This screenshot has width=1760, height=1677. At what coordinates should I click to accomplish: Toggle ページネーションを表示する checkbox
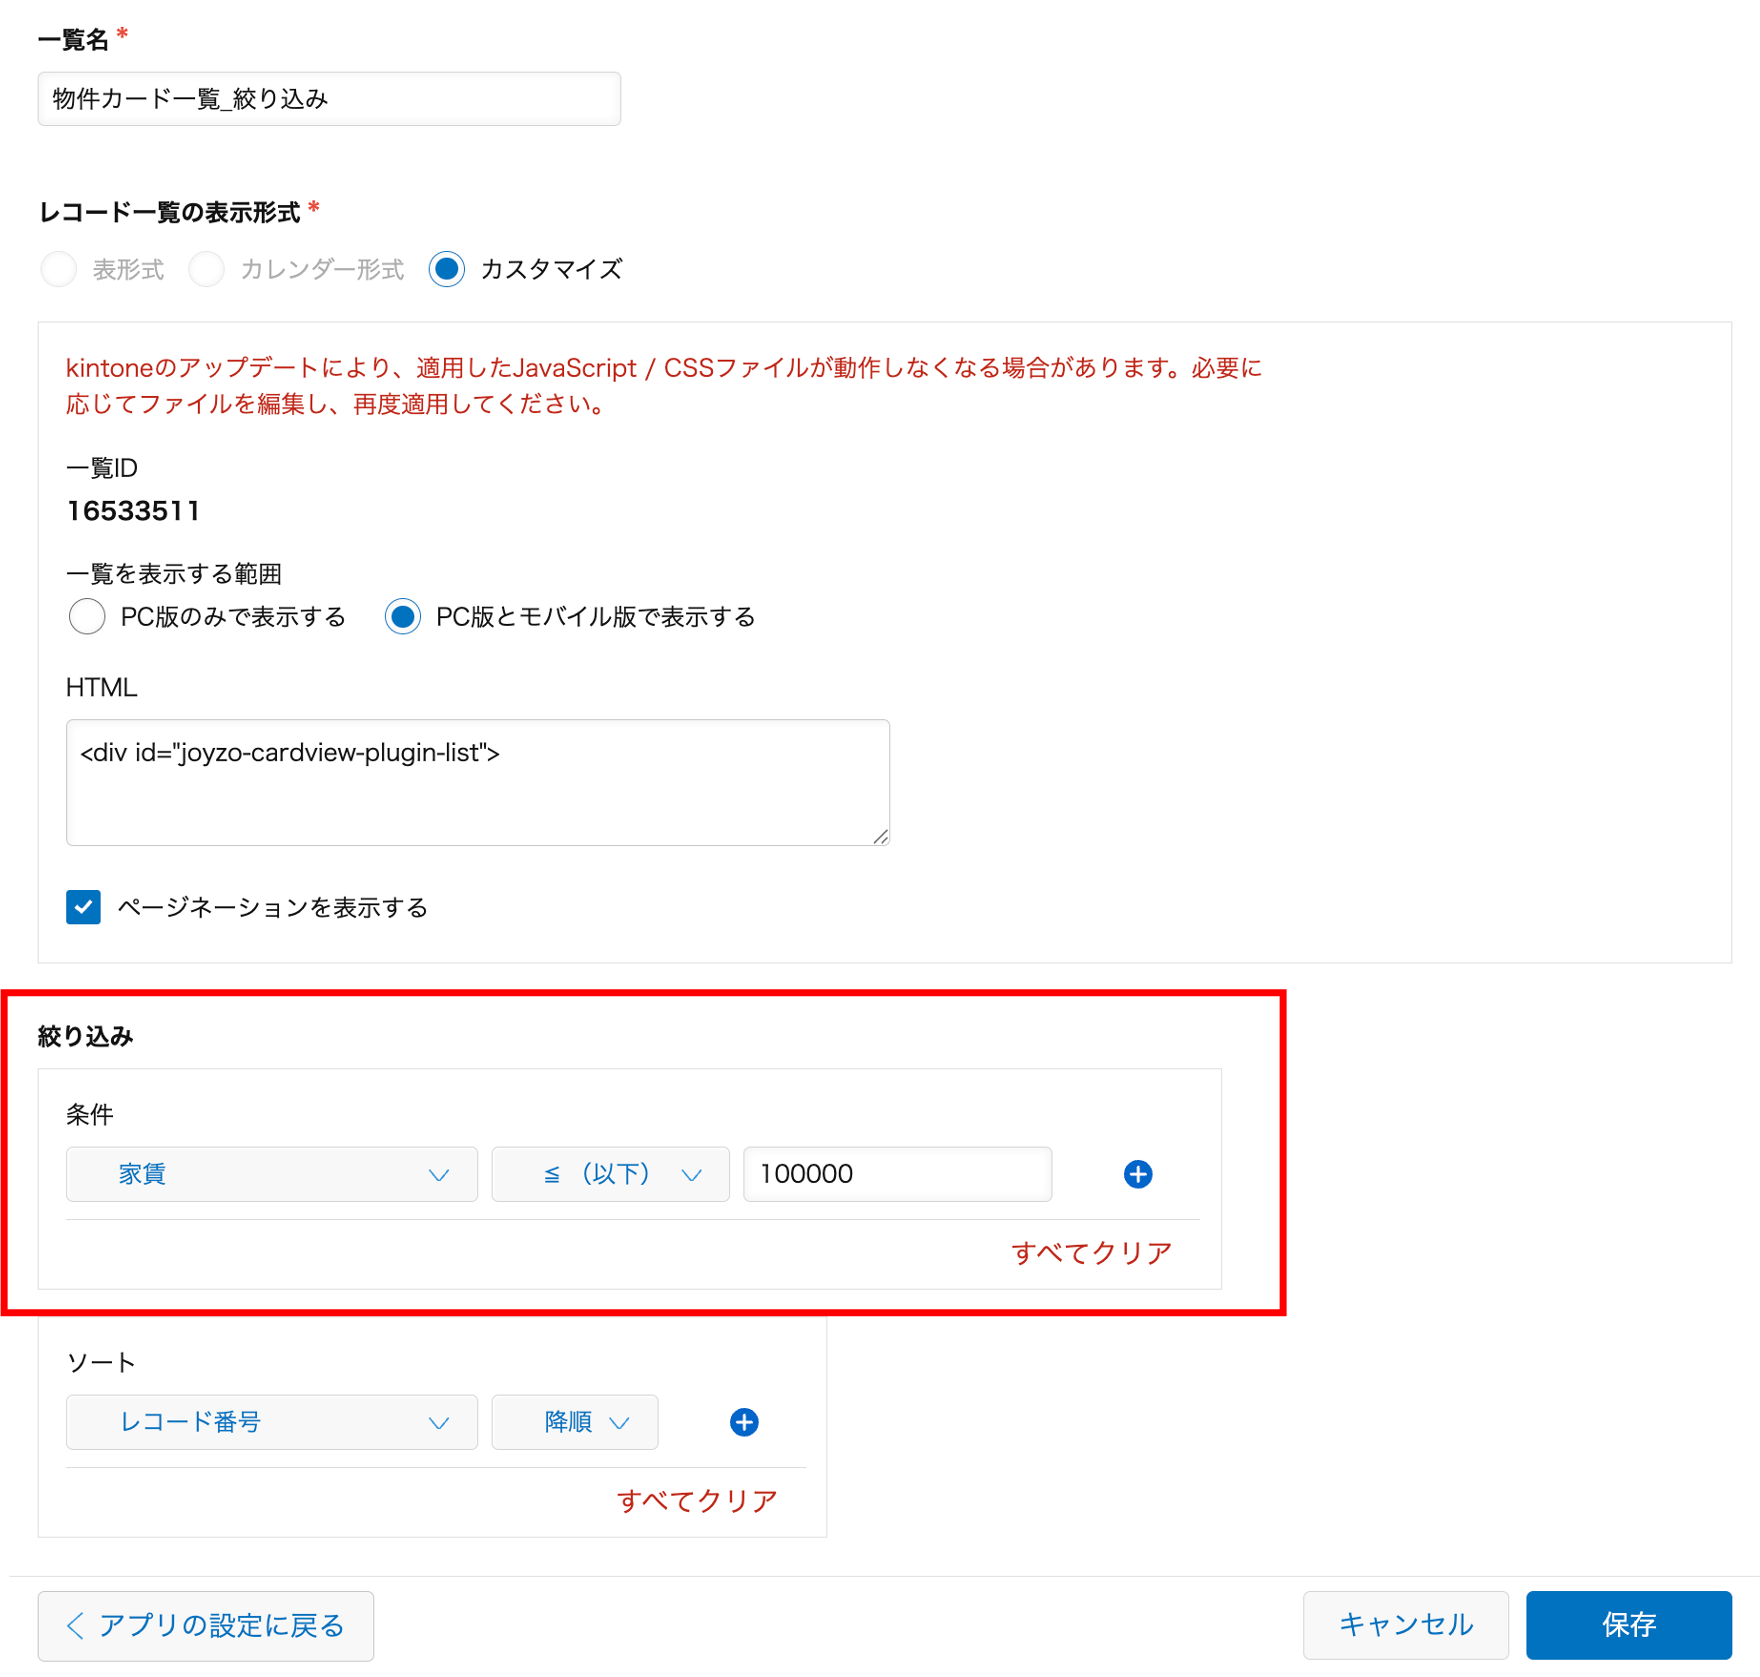pyautogui.click(x=84, y=907)
